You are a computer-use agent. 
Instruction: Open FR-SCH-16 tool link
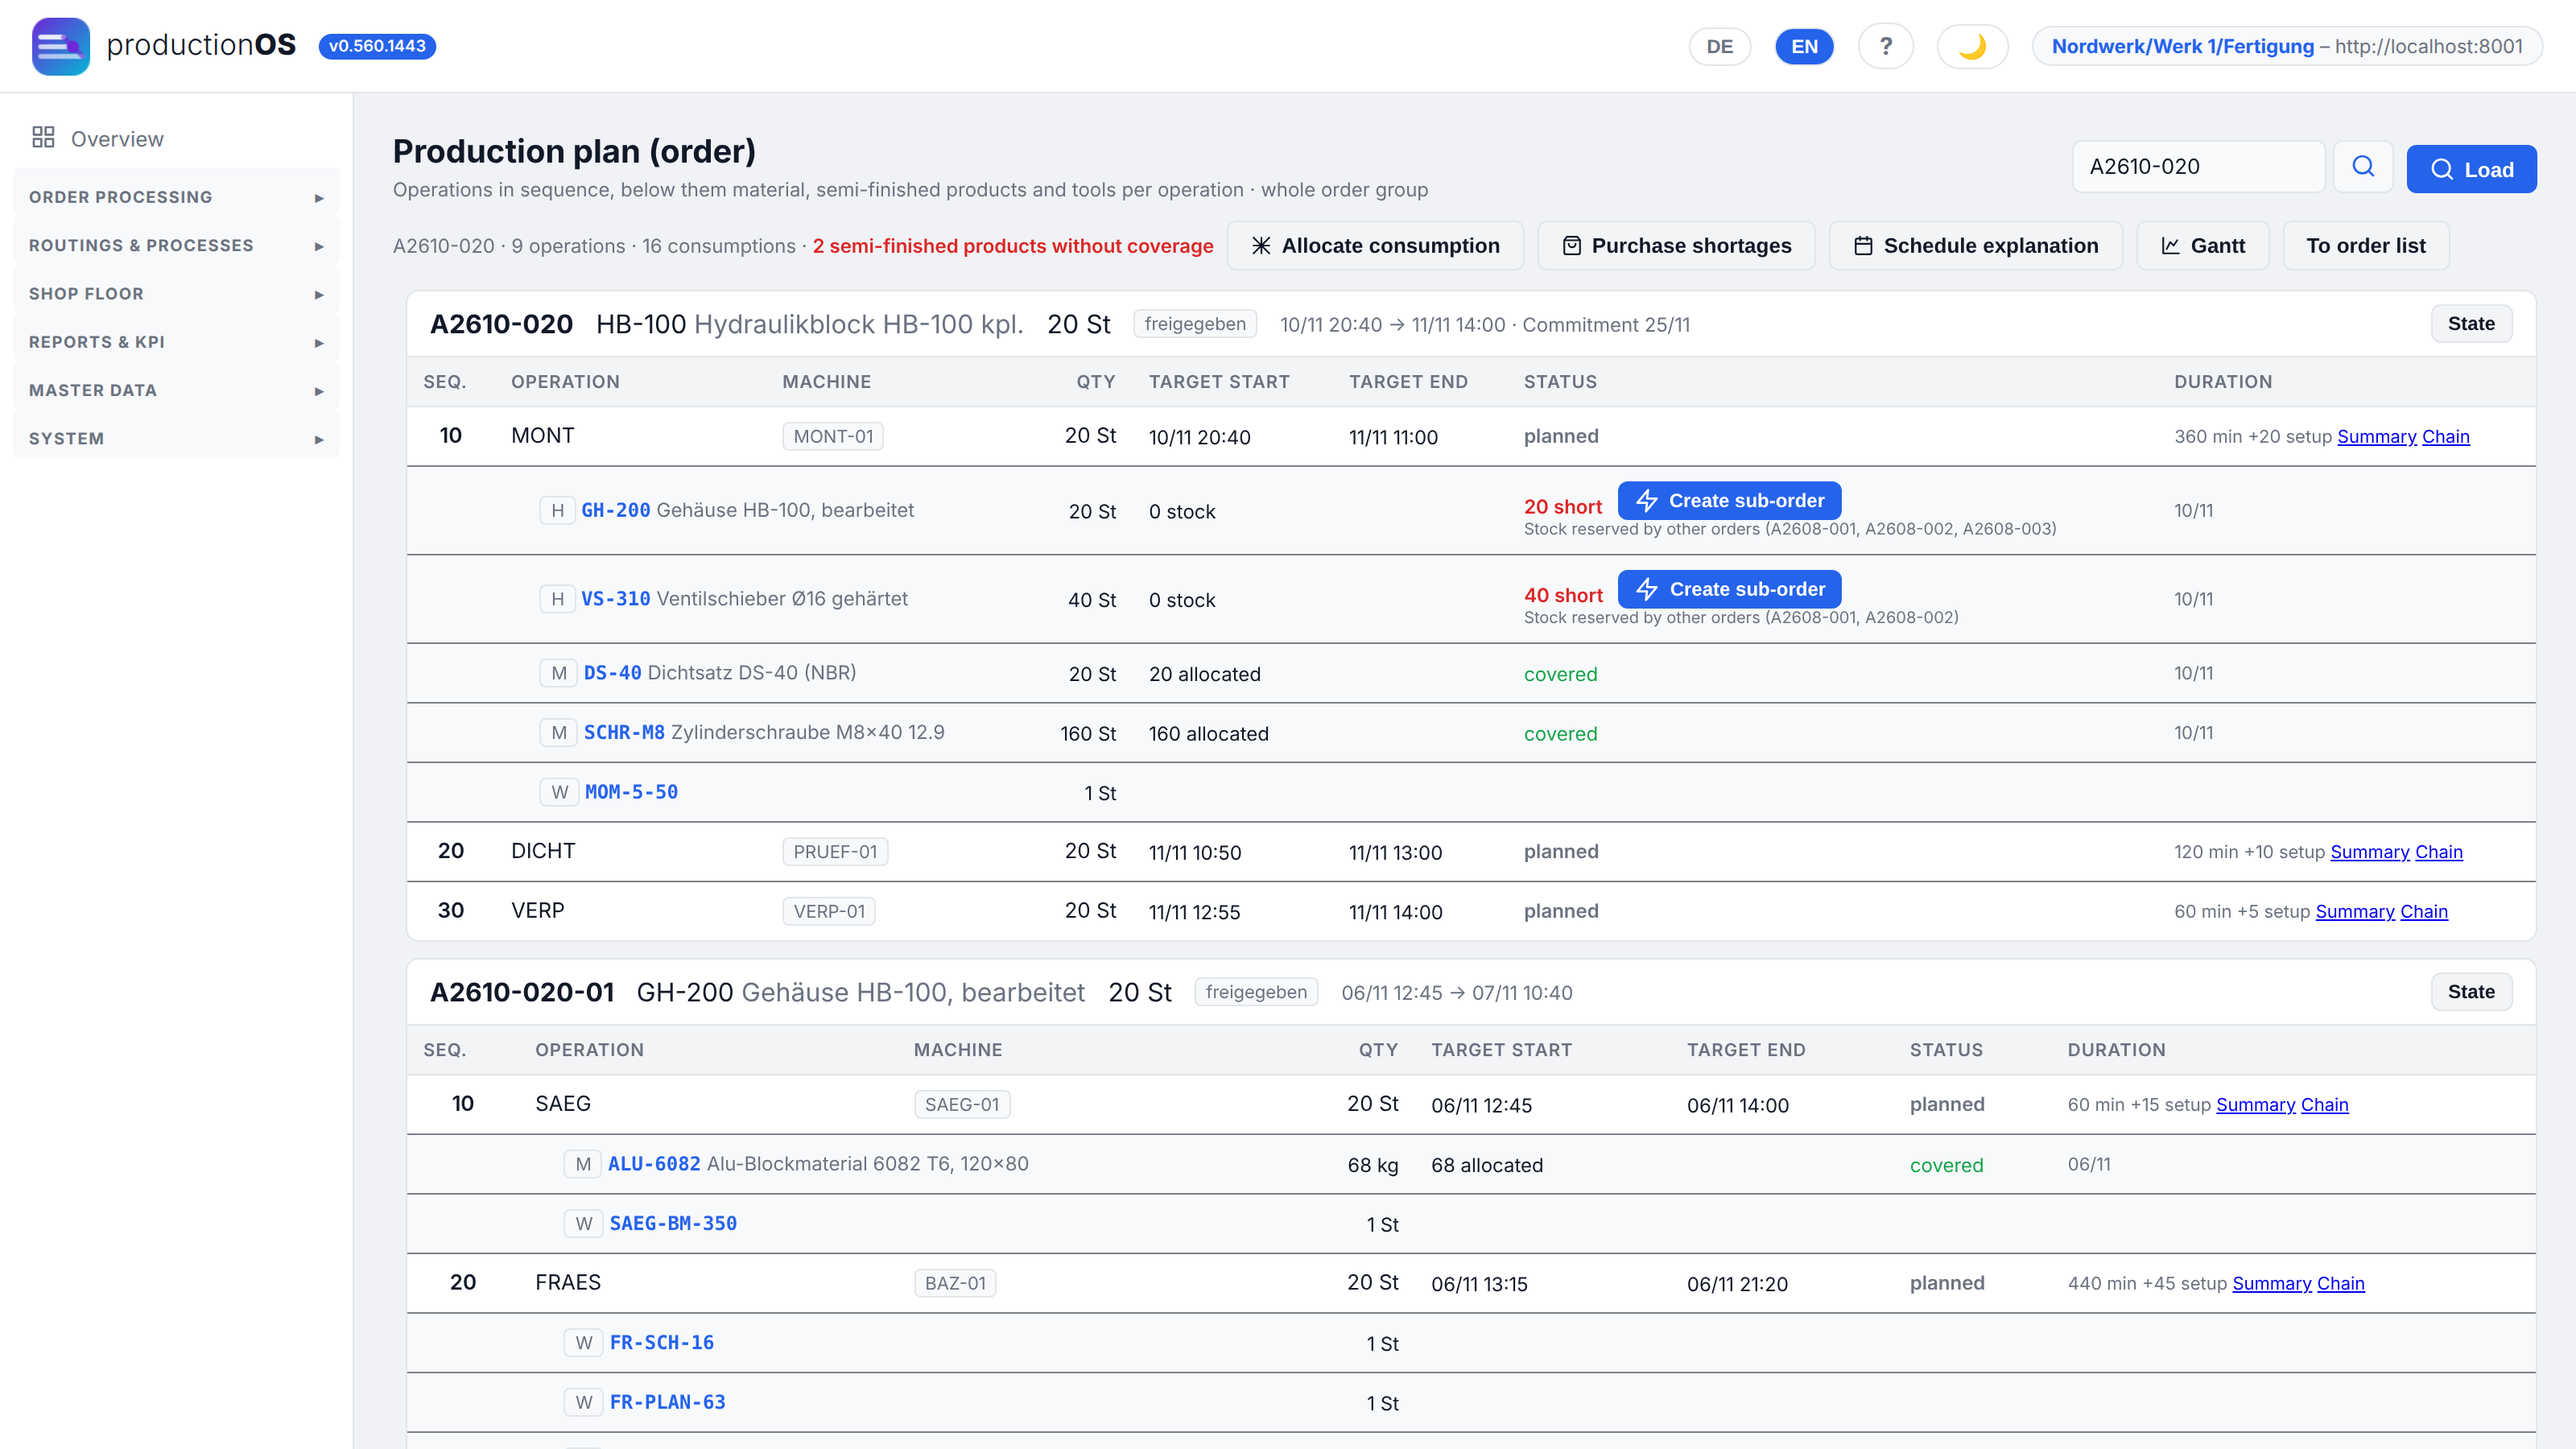[661, 1343]
